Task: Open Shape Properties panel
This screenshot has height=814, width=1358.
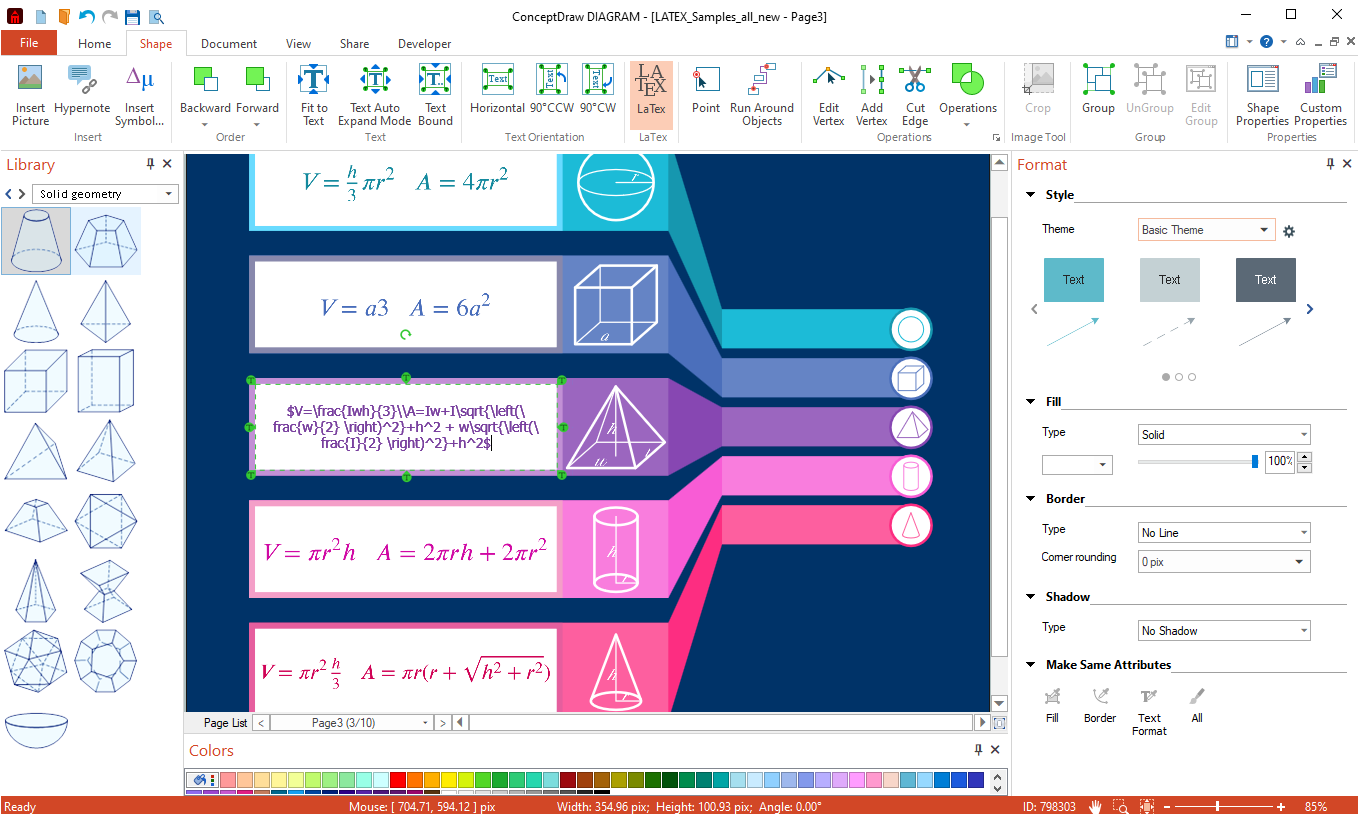Action: (1262, 95)
